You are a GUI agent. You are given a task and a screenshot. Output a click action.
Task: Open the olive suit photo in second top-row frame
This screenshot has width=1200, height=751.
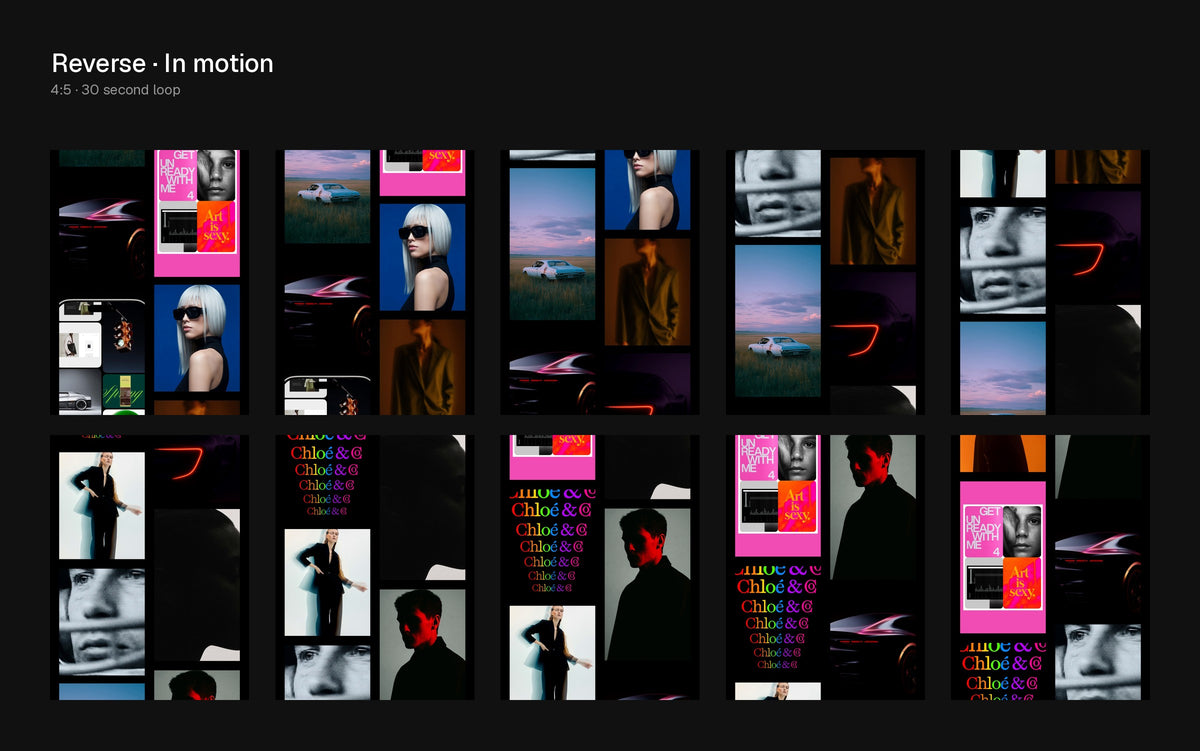coord(422,367)
